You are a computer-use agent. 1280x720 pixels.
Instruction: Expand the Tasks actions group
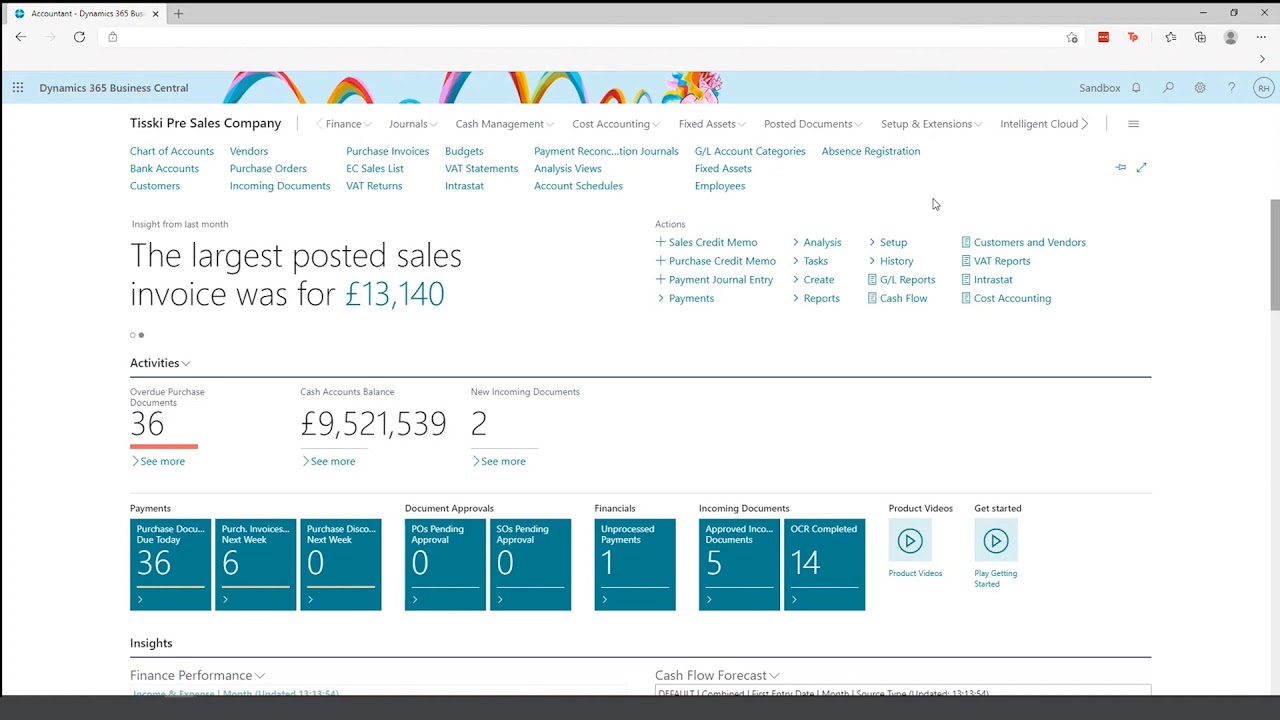point(810,261)
